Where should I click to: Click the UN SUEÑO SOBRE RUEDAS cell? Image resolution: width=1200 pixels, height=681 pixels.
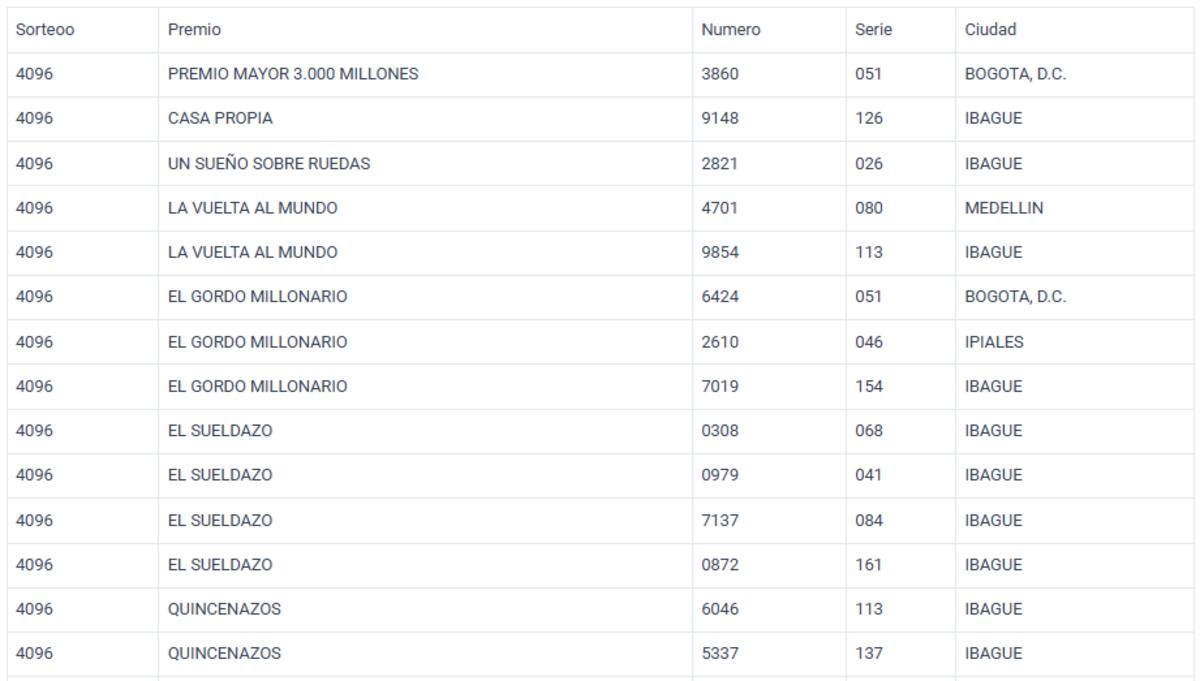[269, 163]
